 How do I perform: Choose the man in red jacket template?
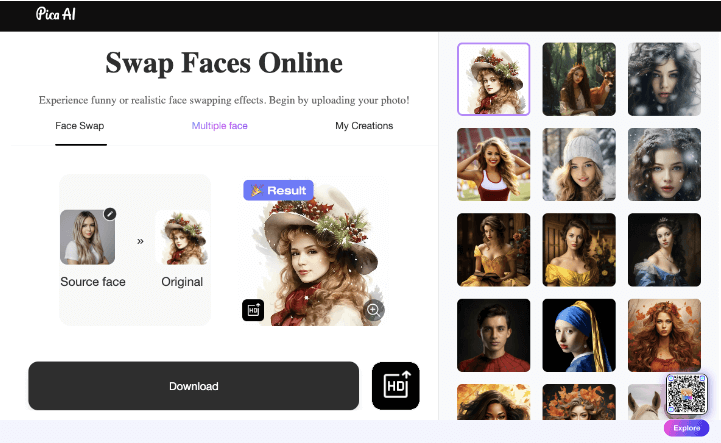pyautogui.click(x=493, y=335)
